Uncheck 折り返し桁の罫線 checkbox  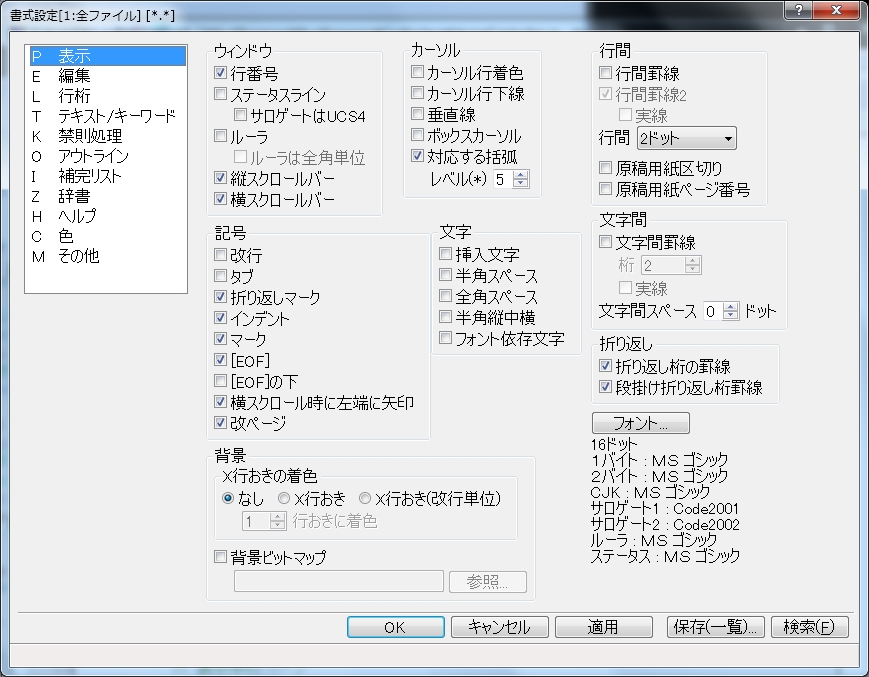(605, 366)
